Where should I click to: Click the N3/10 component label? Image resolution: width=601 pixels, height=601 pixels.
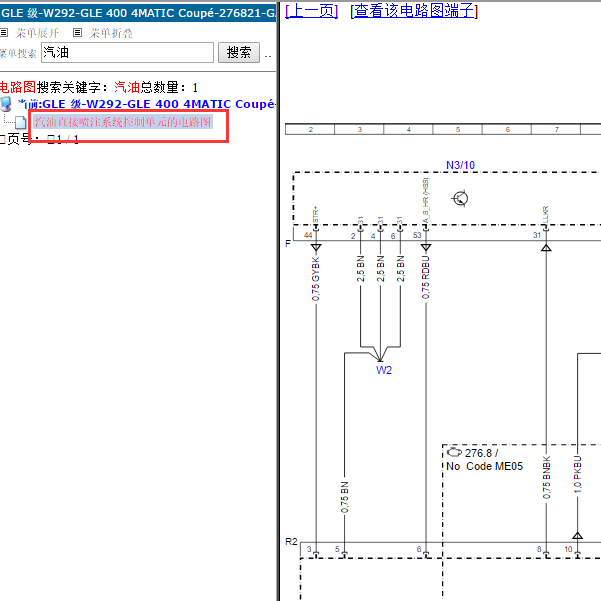460,165
